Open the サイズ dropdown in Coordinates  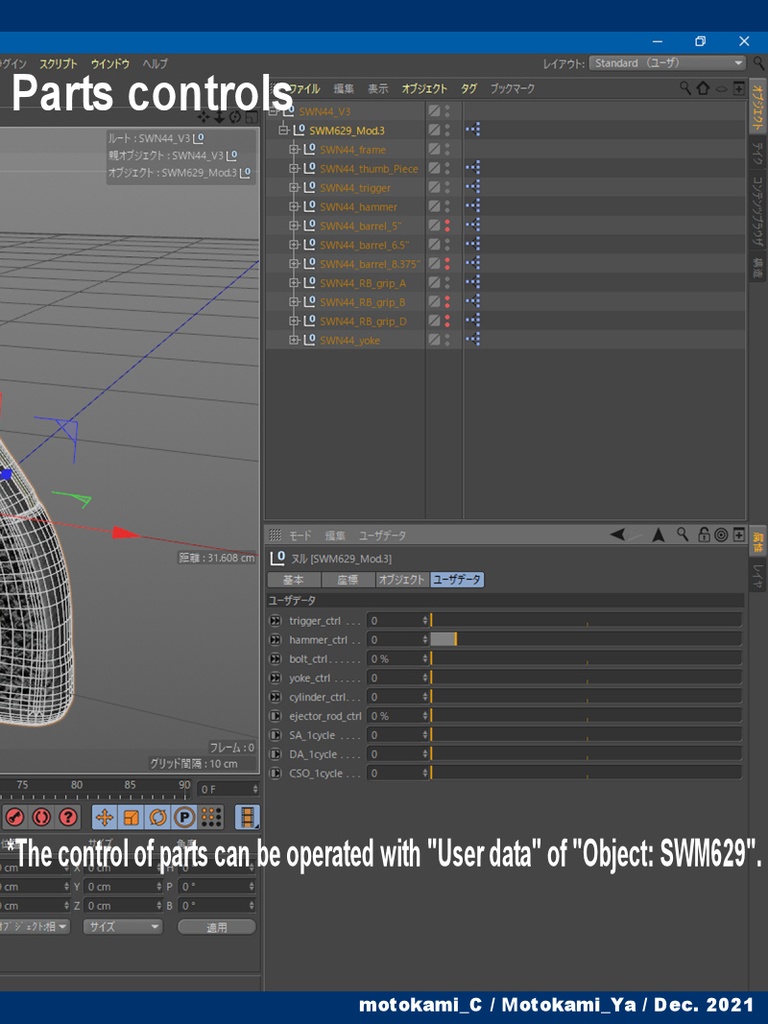coord(122,926)
